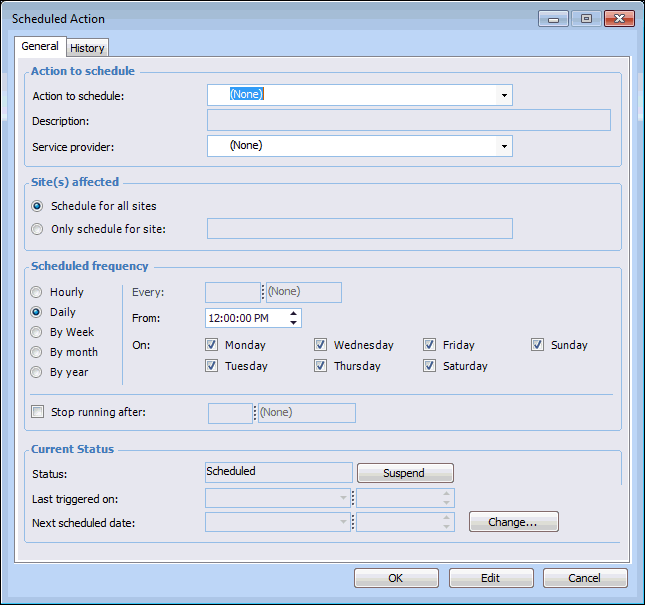The height and width of the screenshot is (605, 645).
Task: Toggle the Sunday checkbox
Action: (x=538, y=345)
